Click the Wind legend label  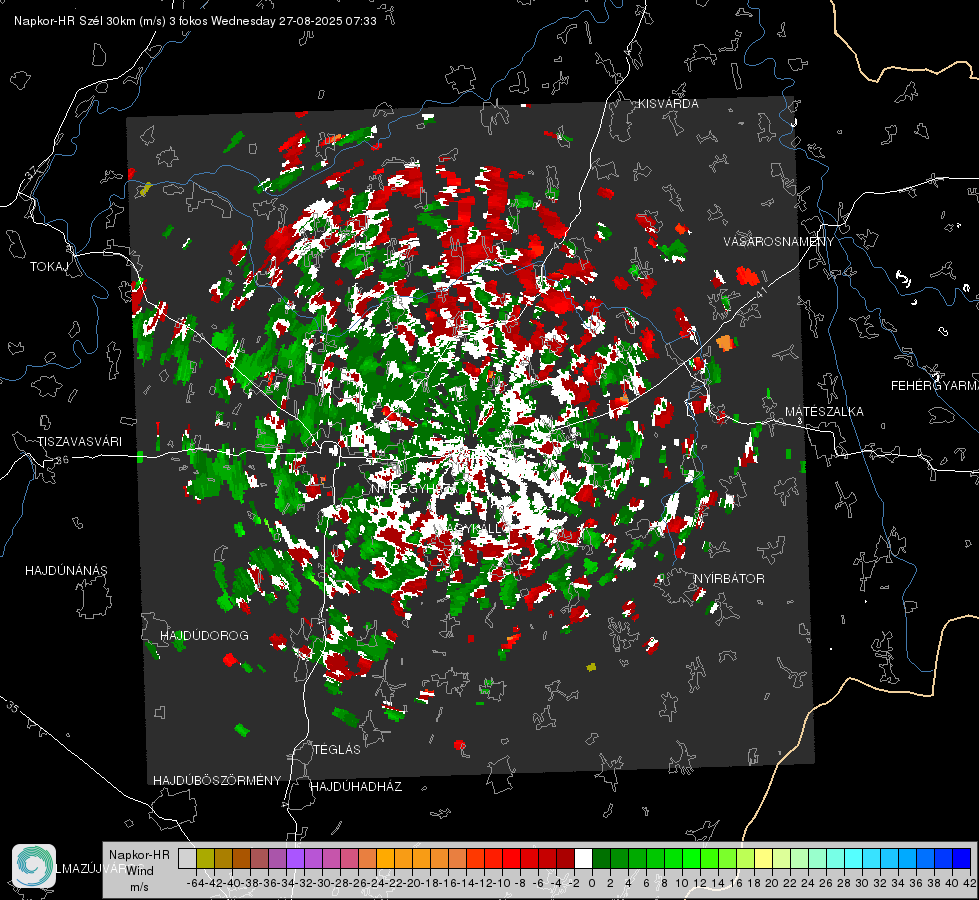coord(139,871)
